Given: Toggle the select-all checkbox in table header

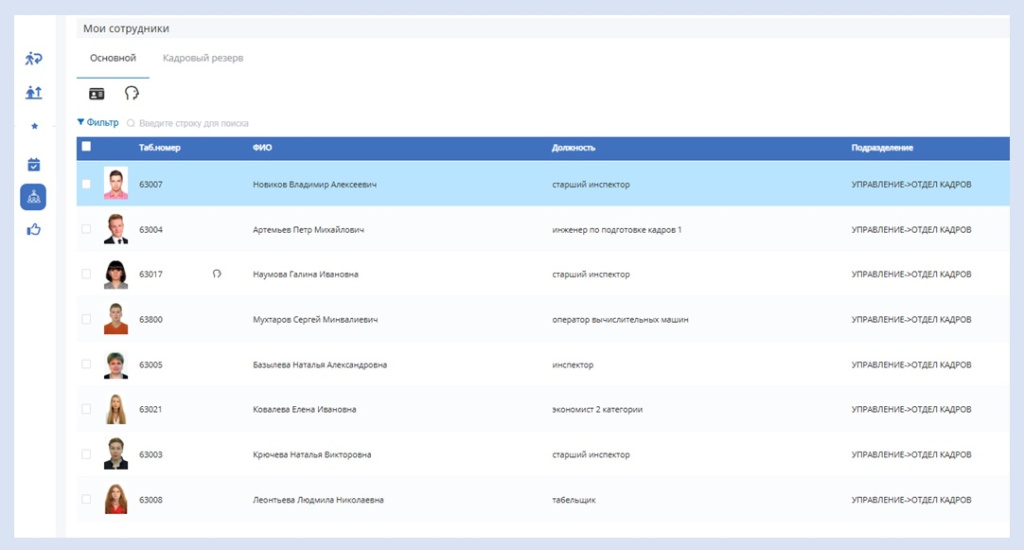Looking at the screenshot, I should coord(86,147).
